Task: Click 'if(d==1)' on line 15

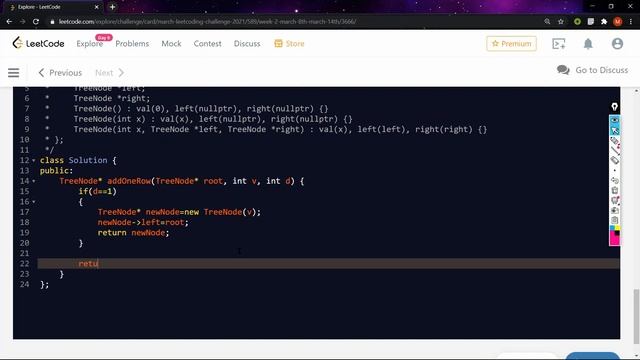Action: click(x=98, y=191)
